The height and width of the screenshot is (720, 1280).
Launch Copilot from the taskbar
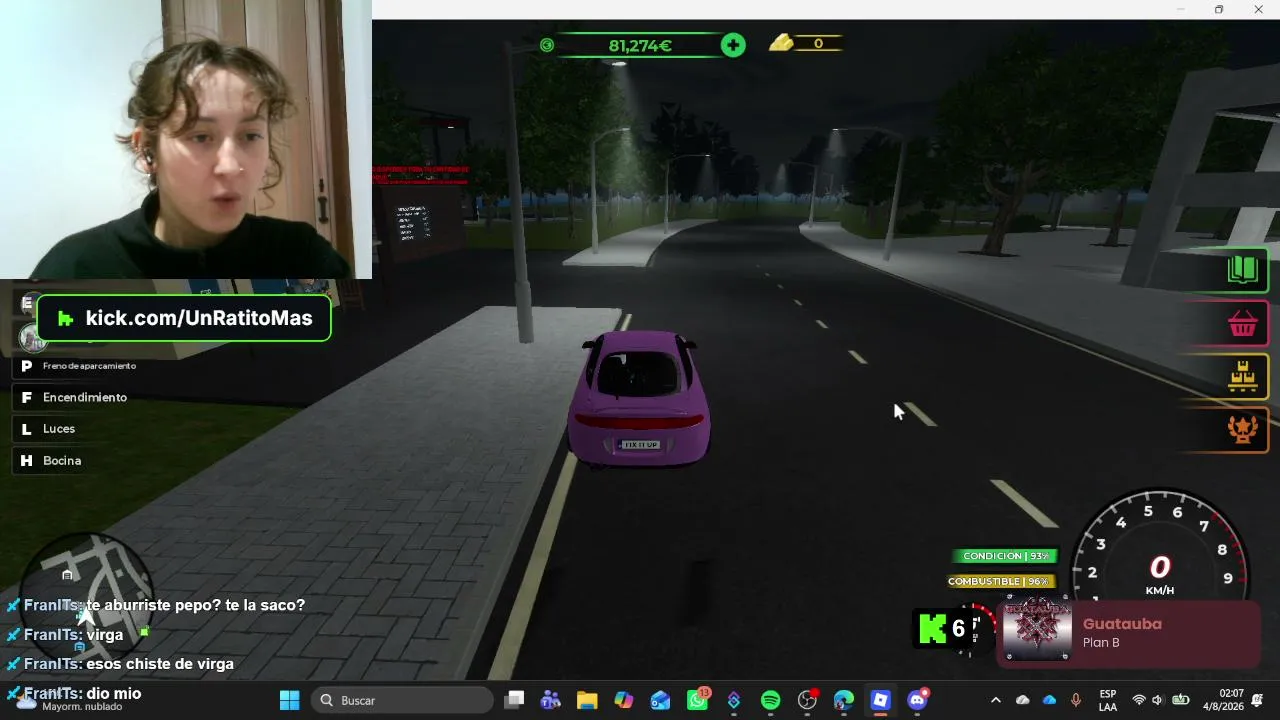(624, 700)
